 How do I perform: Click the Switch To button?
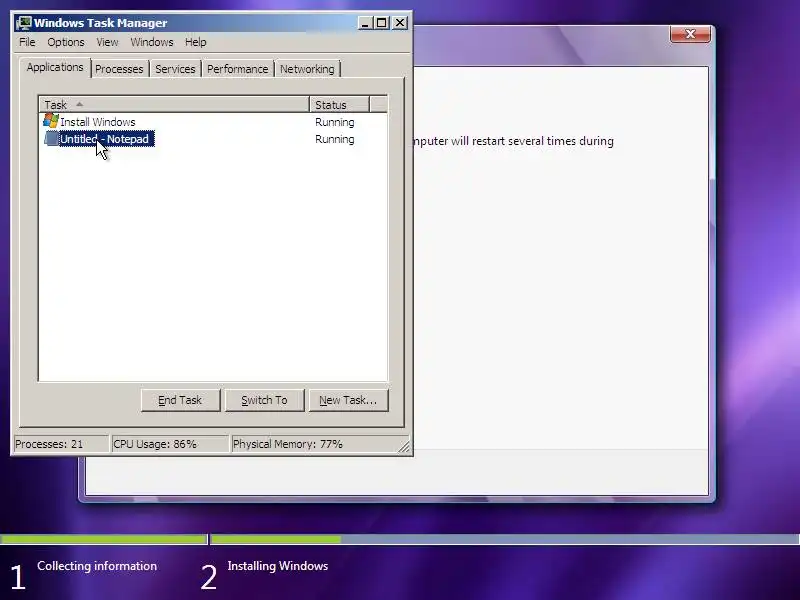click(264, 400)
